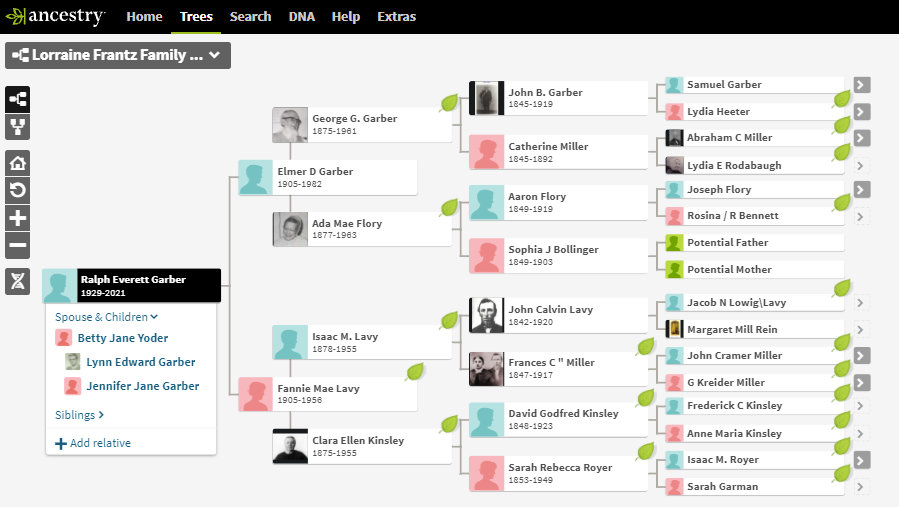Image resolution: width=899 pixels, height=507 pixels.
Task: Open the leaf hint on George G. Garber
Action: pos(449,102)
